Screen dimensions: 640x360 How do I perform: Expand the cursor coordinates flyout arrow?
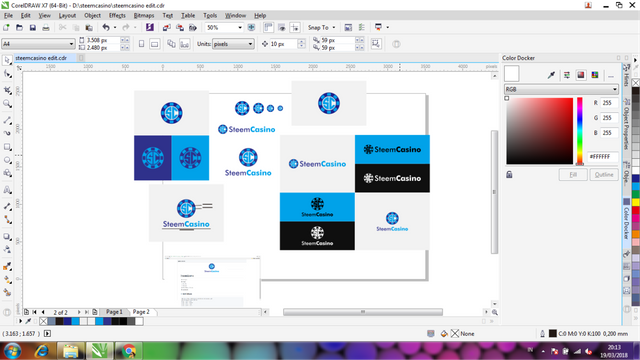click(47, 333)
